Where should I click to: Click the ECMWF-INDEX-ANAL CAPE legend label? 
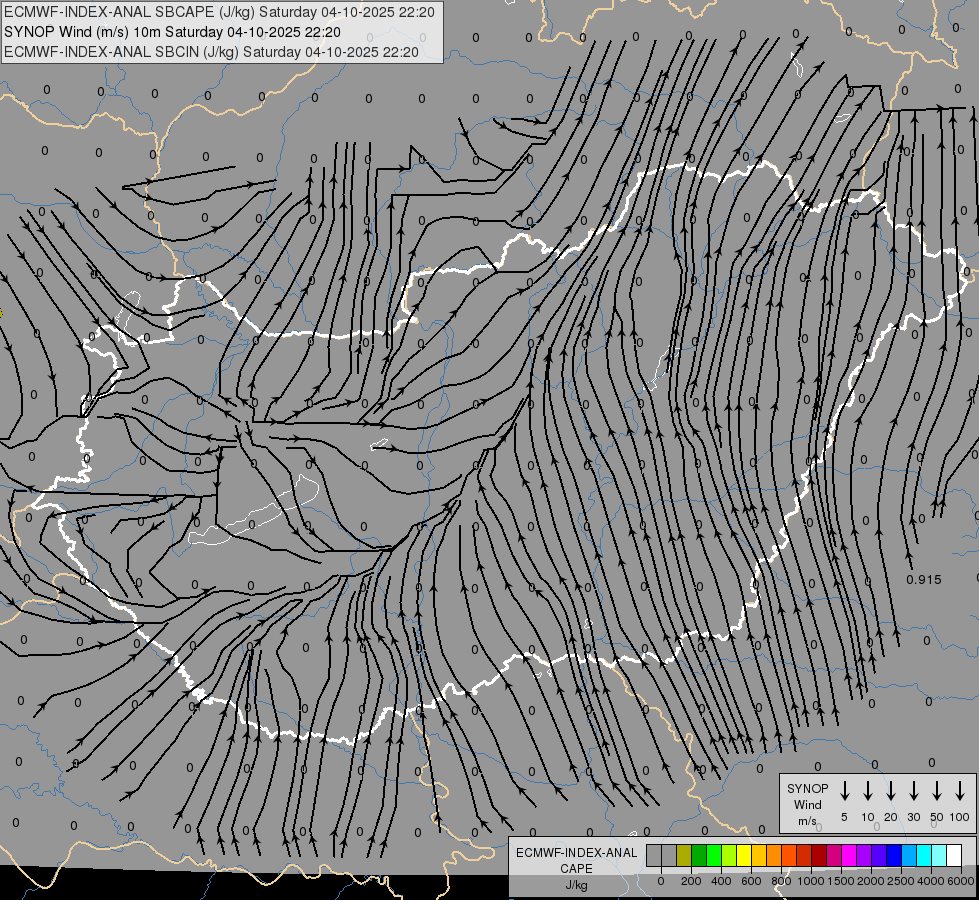coord(576,861)
